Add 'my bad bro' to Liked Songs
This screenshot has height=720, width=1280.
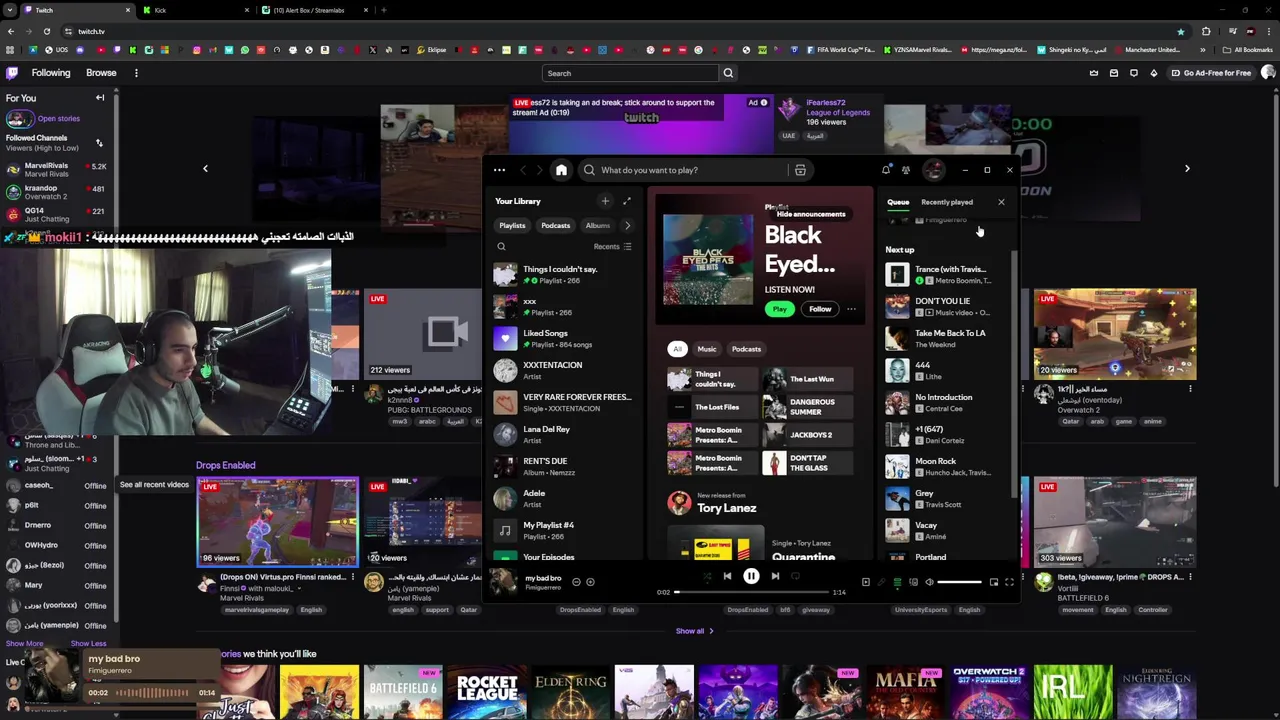(590, 582)
